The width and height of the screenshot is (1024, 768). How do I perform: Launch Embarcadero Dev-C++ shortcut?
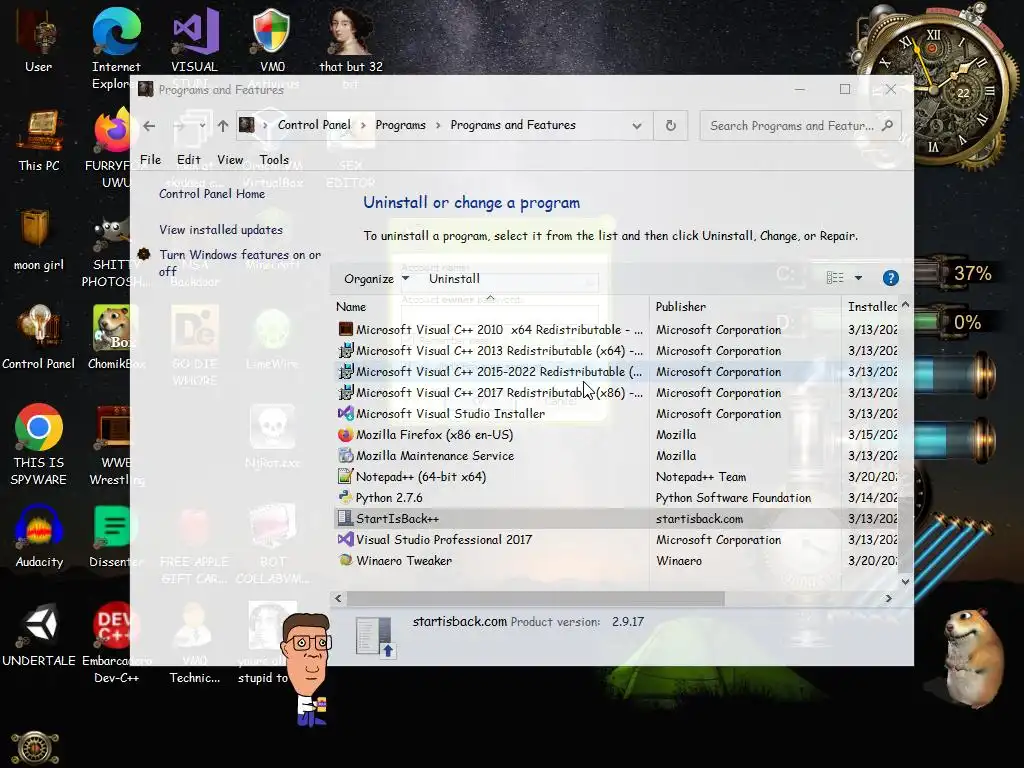(x=116, y=643)
